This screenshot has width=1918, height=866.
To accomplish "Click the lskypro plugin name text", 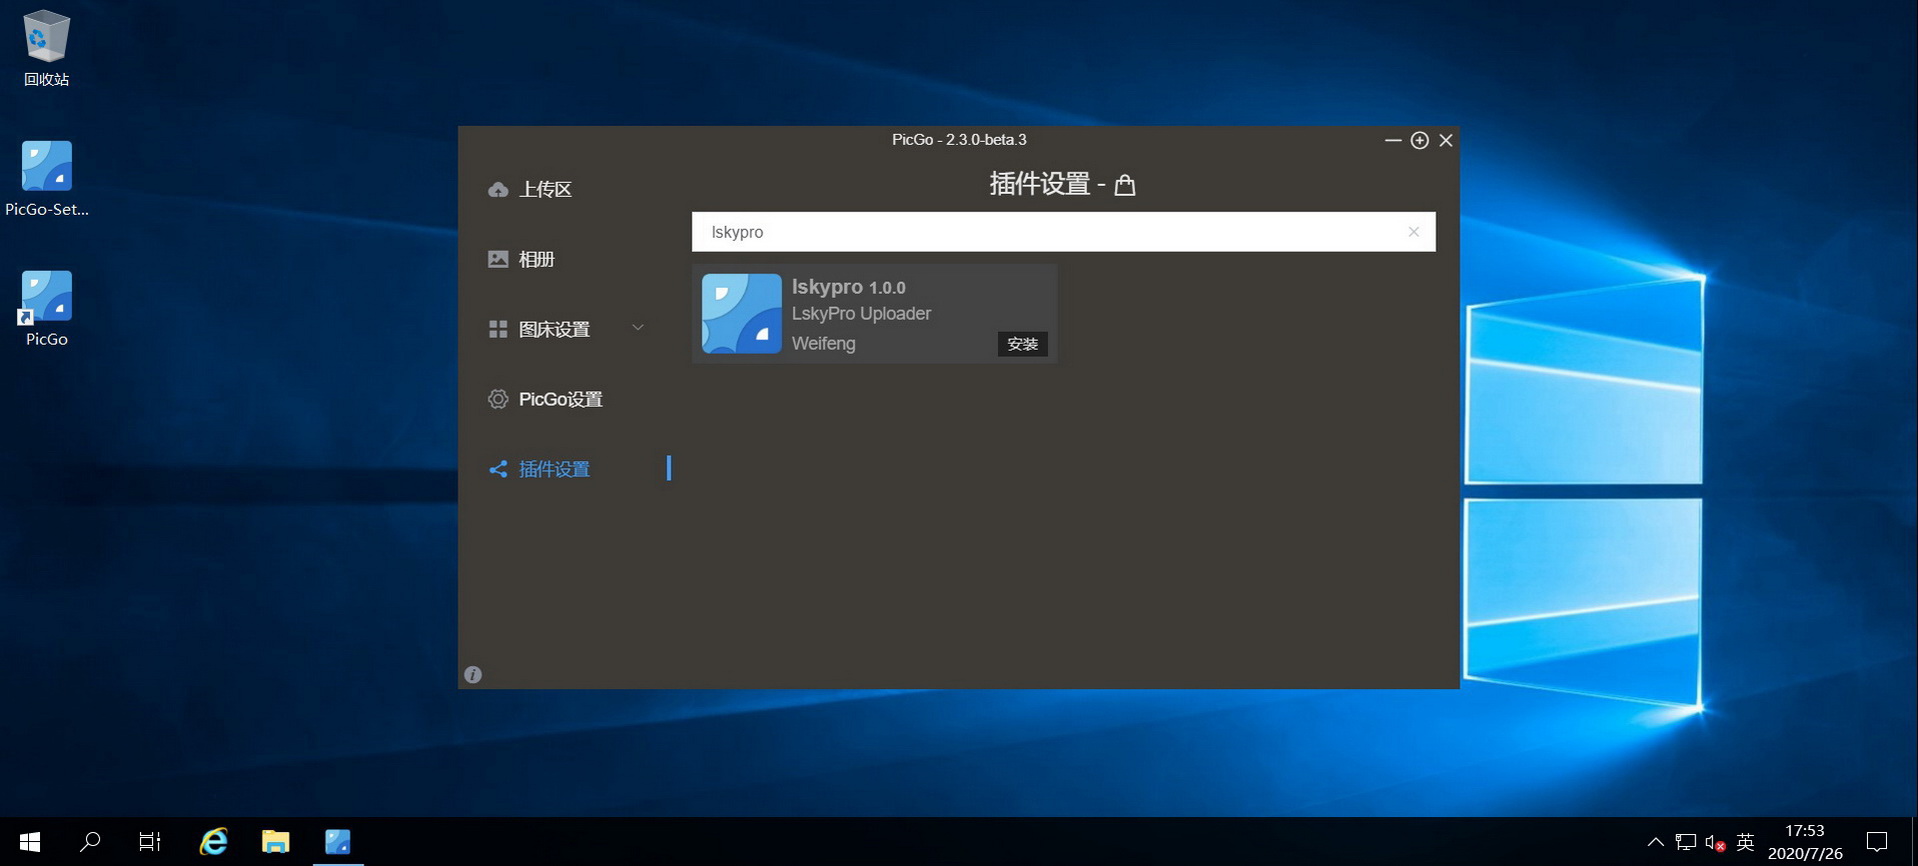I will 827,287.
